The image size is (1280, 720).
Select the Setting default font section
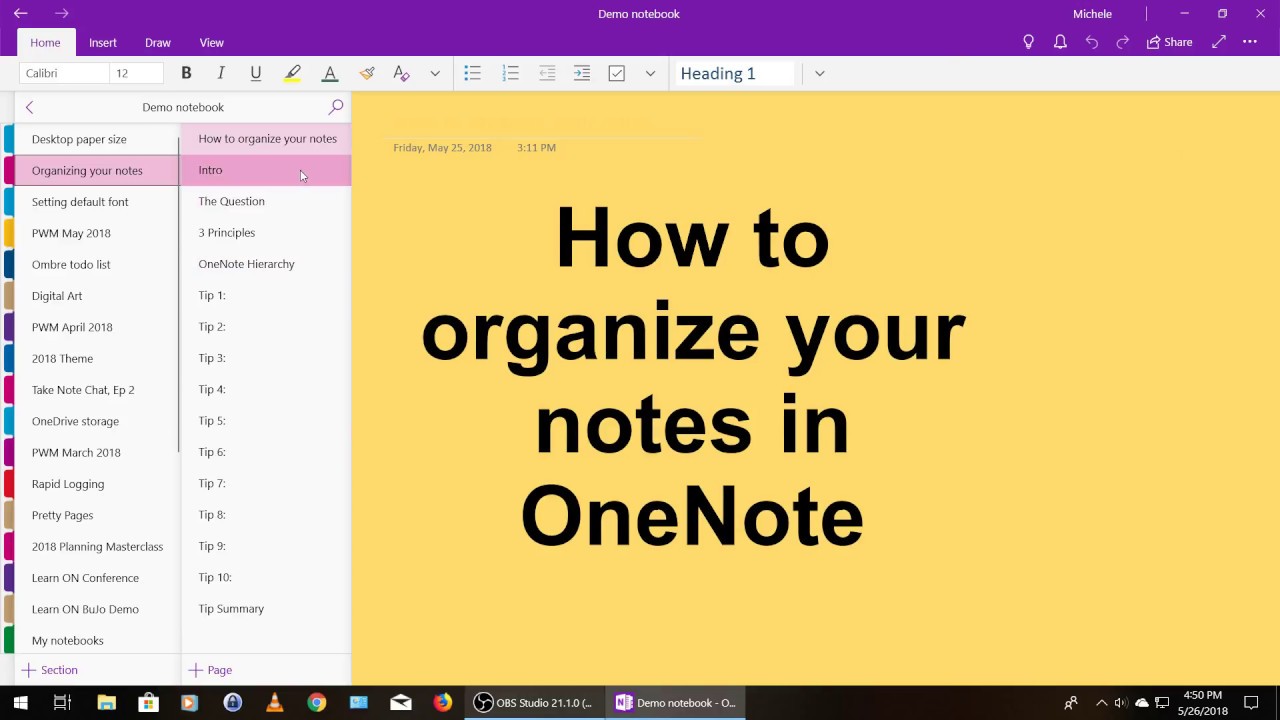96,202
